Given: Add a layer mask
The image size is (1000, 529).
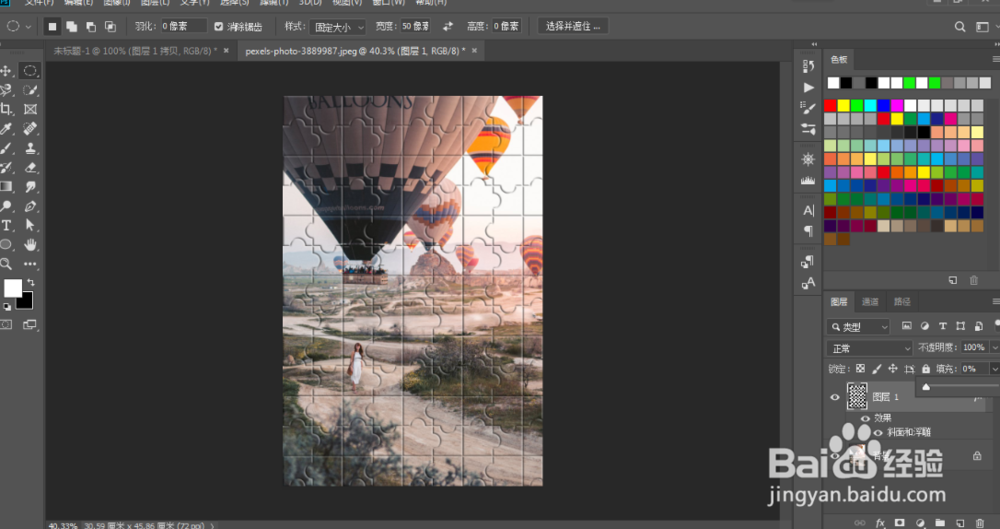Looking at the screenshot, I should click(x=899, y=523).
